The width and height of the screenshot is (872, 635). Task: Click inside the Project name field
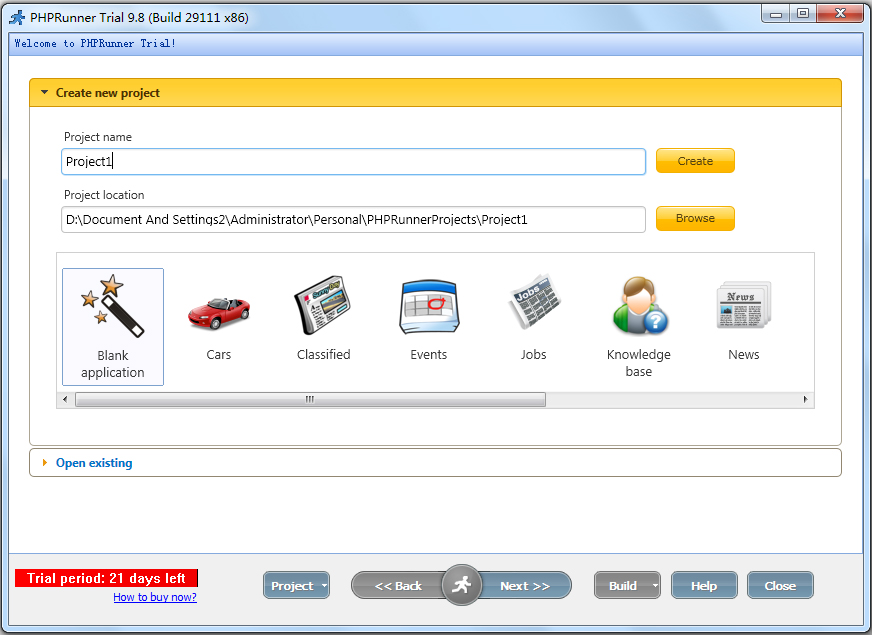[352, 161]
